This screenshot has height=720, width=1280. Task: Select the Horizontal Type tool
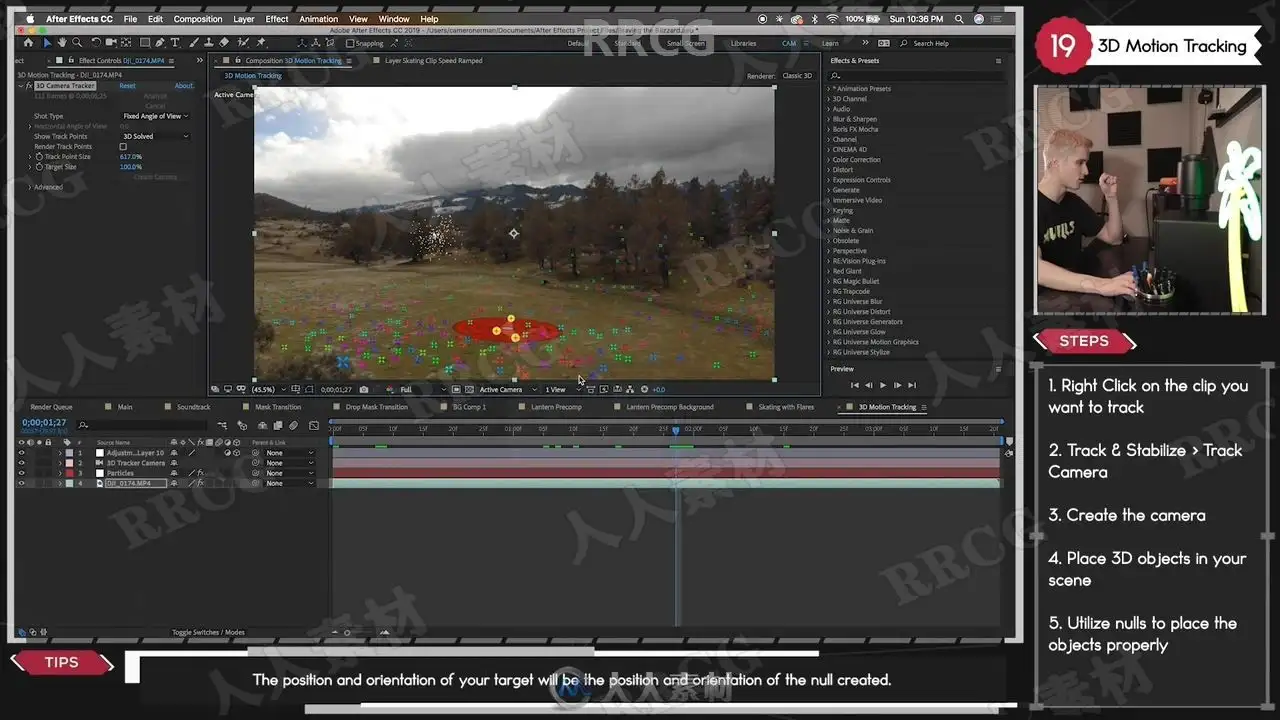pyautogui.click(x=176, y=43)
